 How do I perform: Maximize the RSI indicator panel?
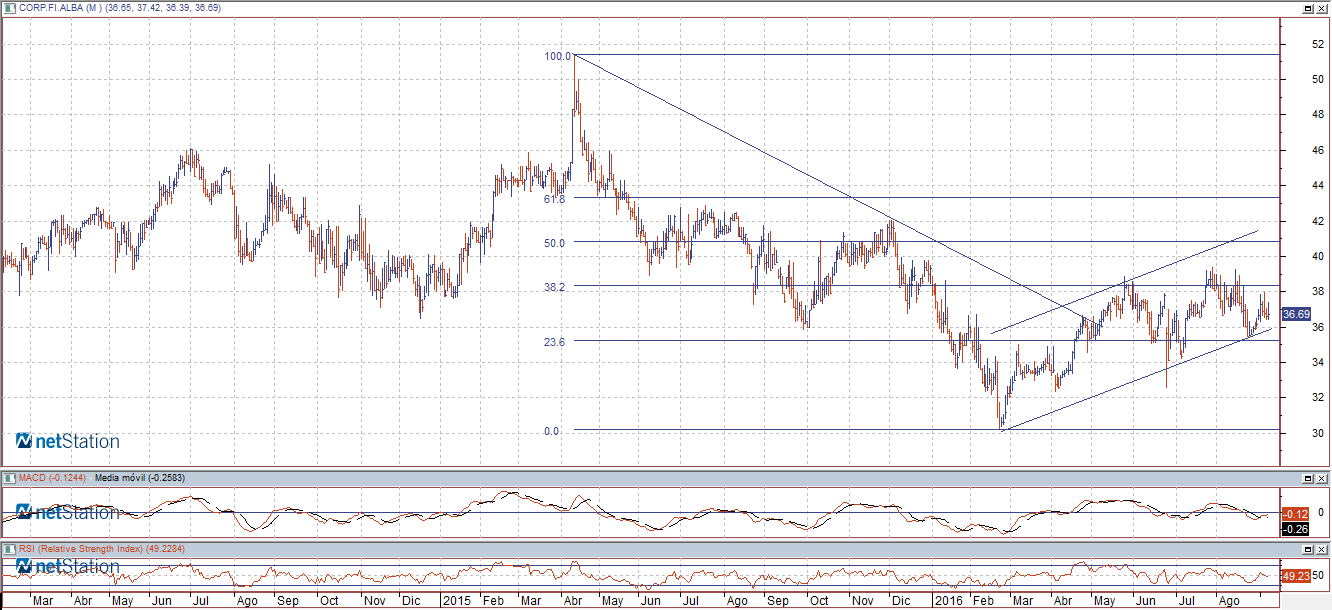[1306, 549]
